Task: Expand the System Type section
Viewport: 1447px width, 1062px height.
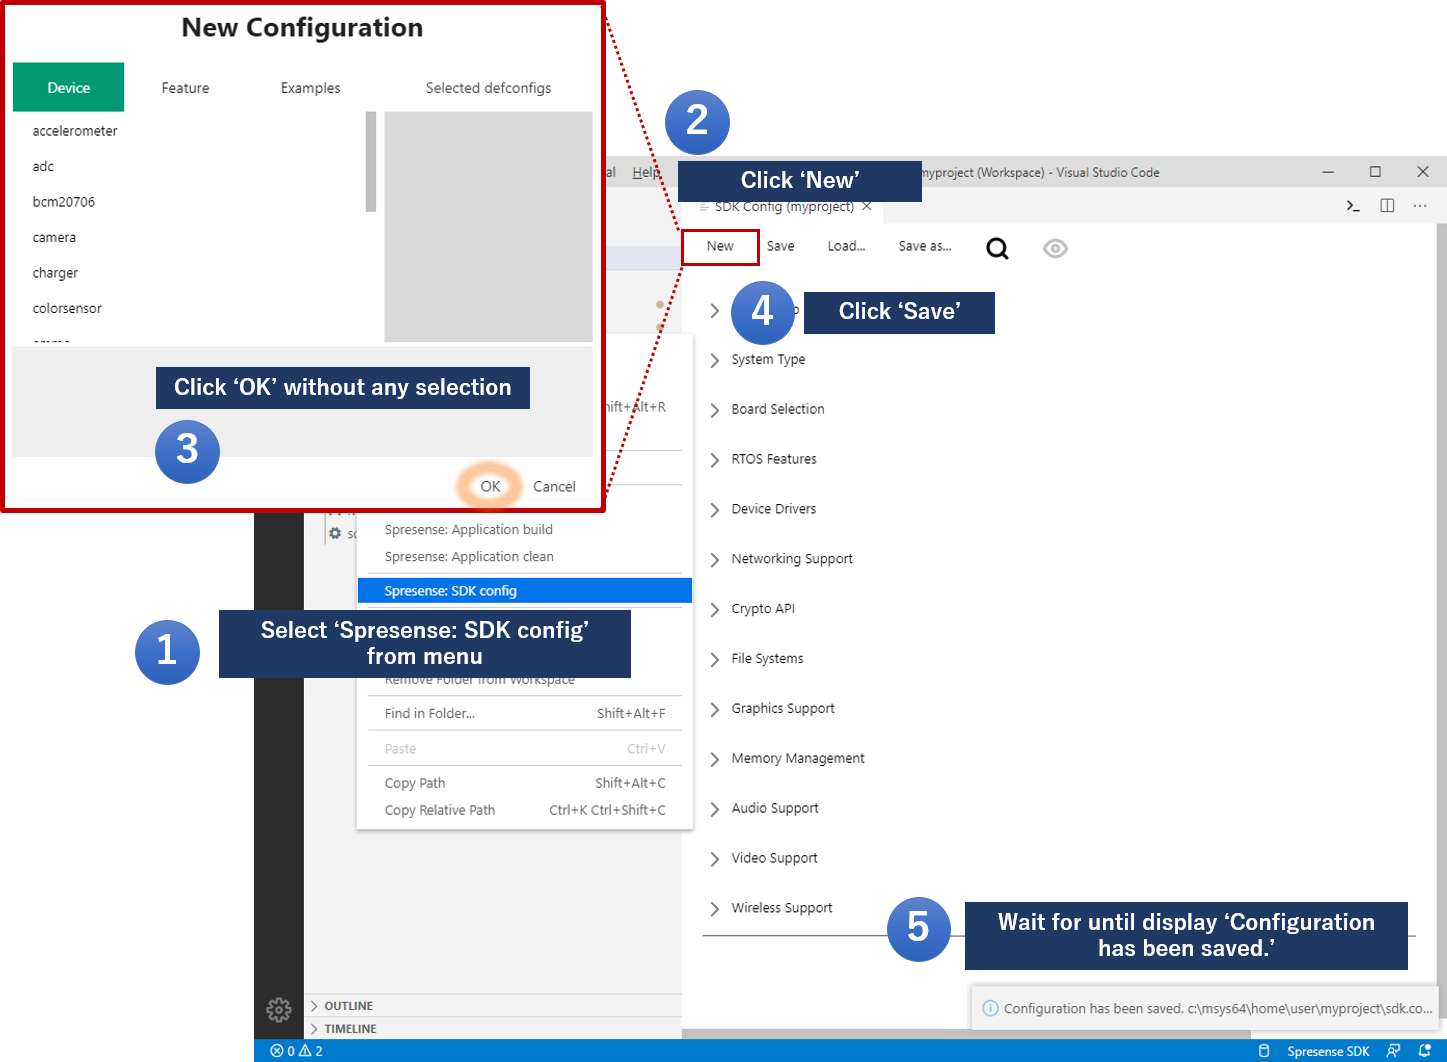Action: (x=767, y=360)
